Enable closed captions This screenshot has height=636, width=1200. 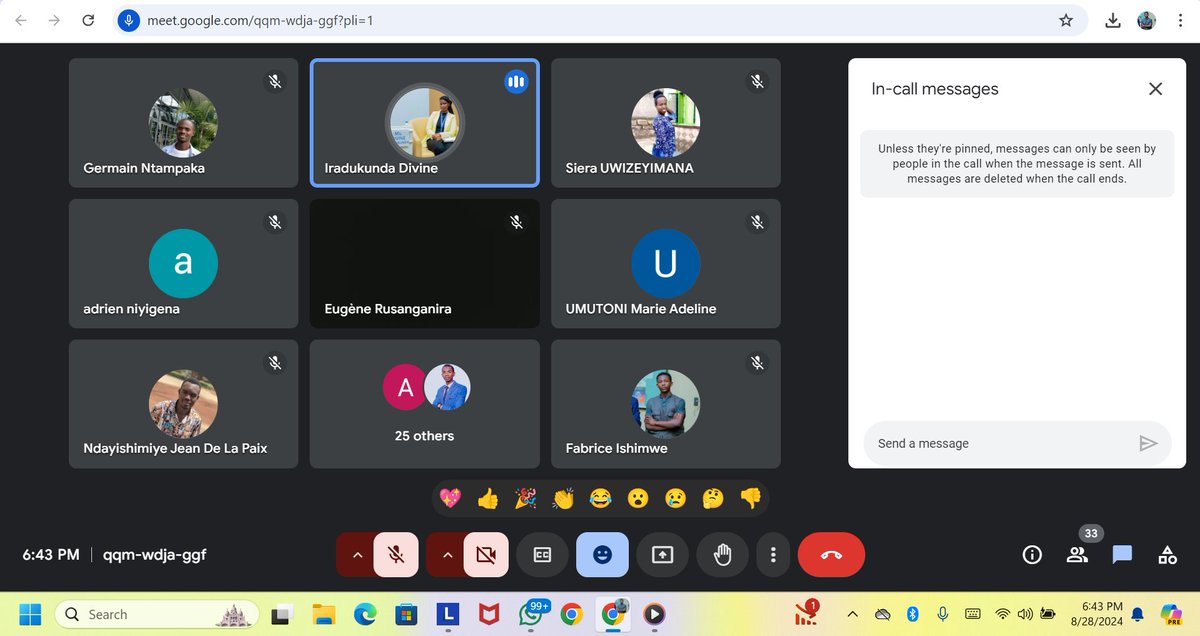pyautogui.click(x=542, y=554)
